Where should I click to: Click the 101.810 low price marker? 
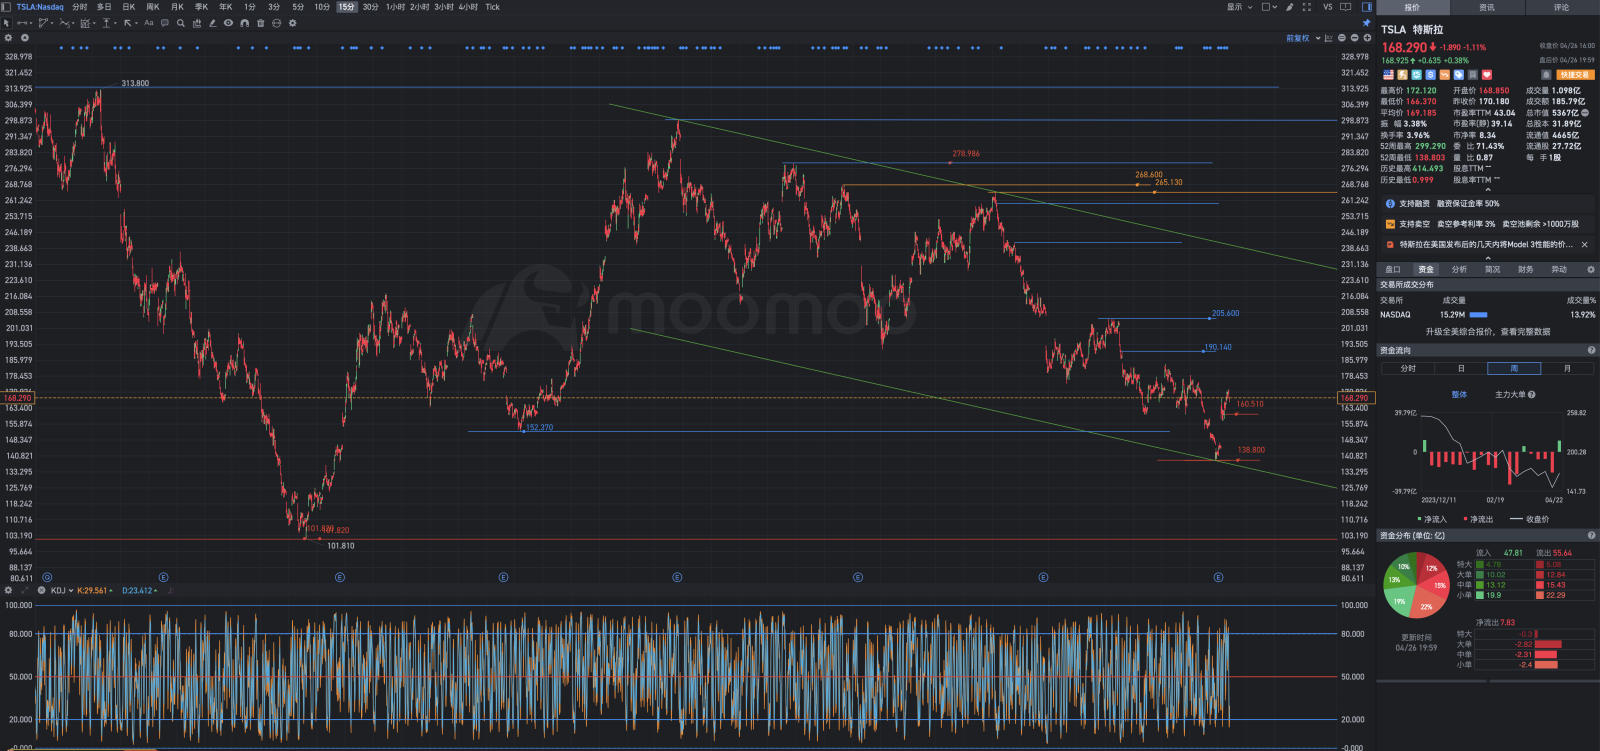(x=340, y=546)
